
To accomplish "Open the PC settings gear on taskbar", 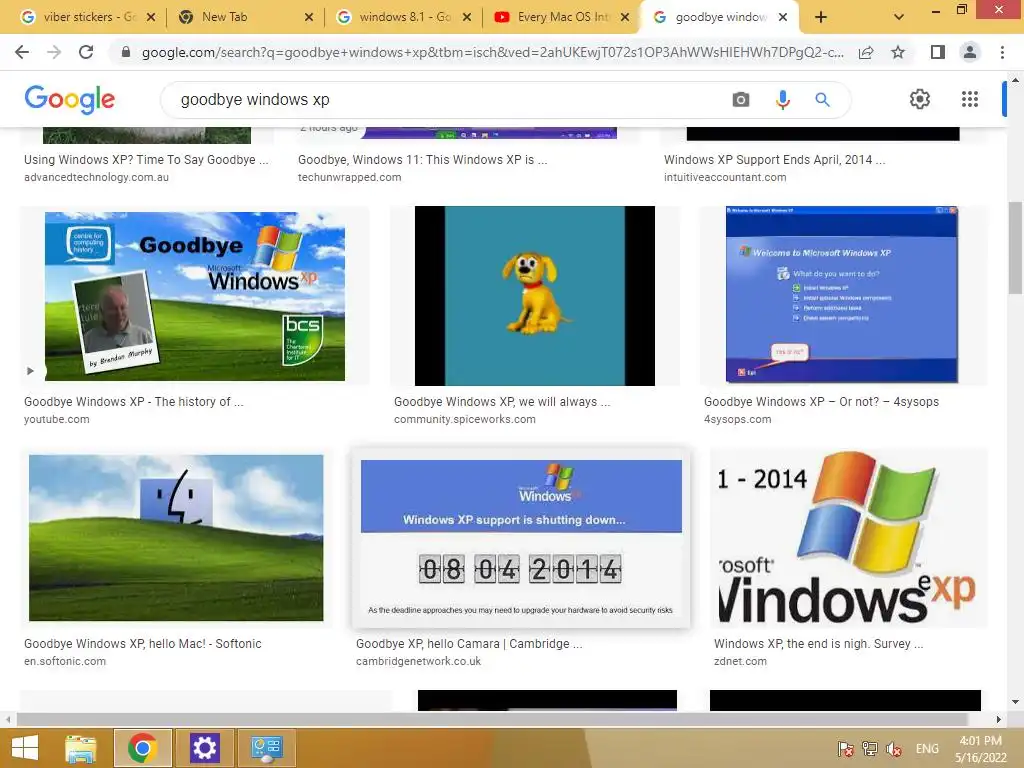I will click(x=204, y=748).
